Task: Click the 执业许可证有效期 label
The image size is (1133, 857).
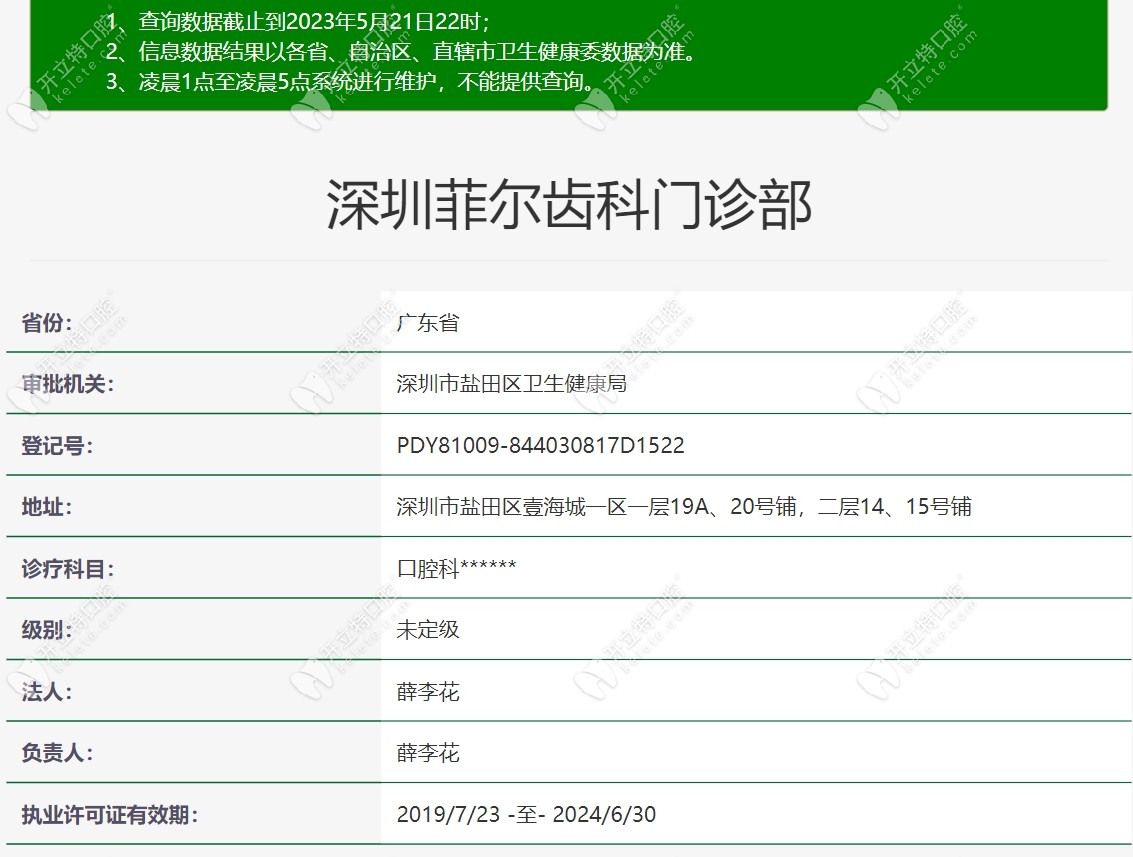Action: point(110,814)
